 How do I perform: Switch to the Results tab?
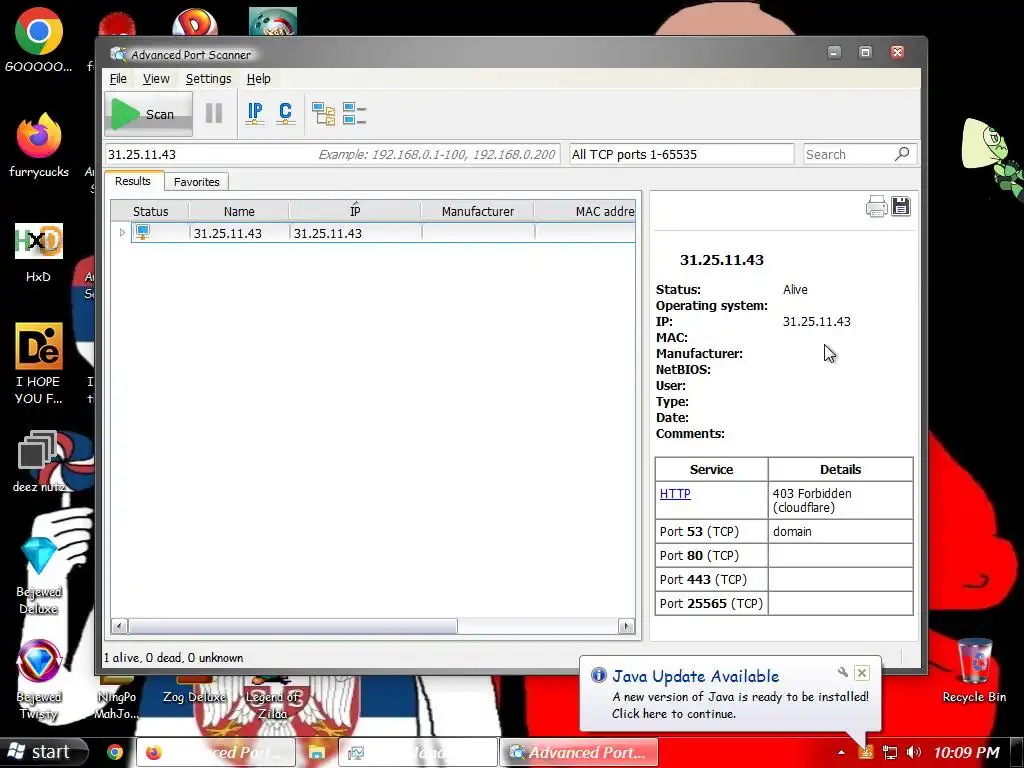pyautogui.click(x=133, y=181)
